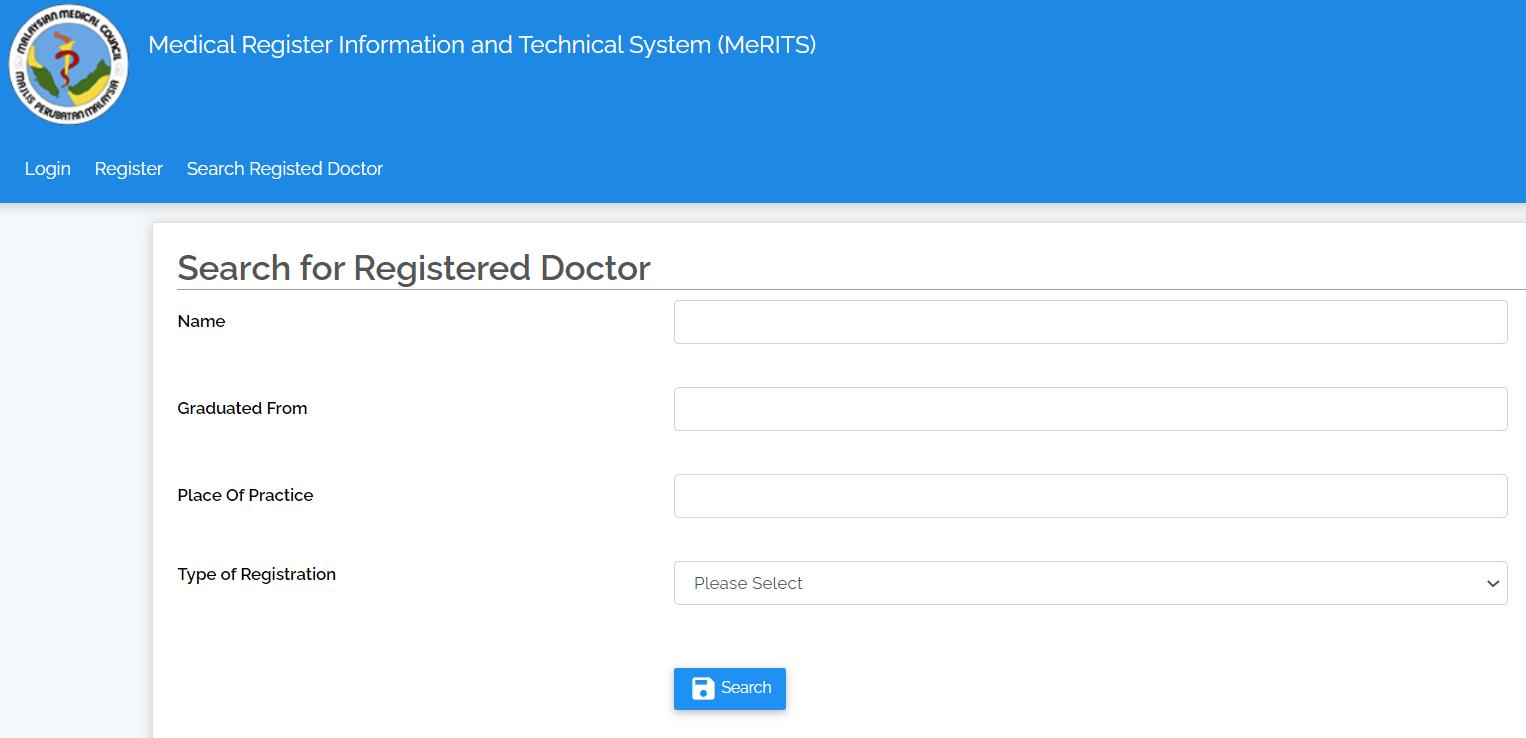Click the Graduated From text box

(x=1090, y=408)
